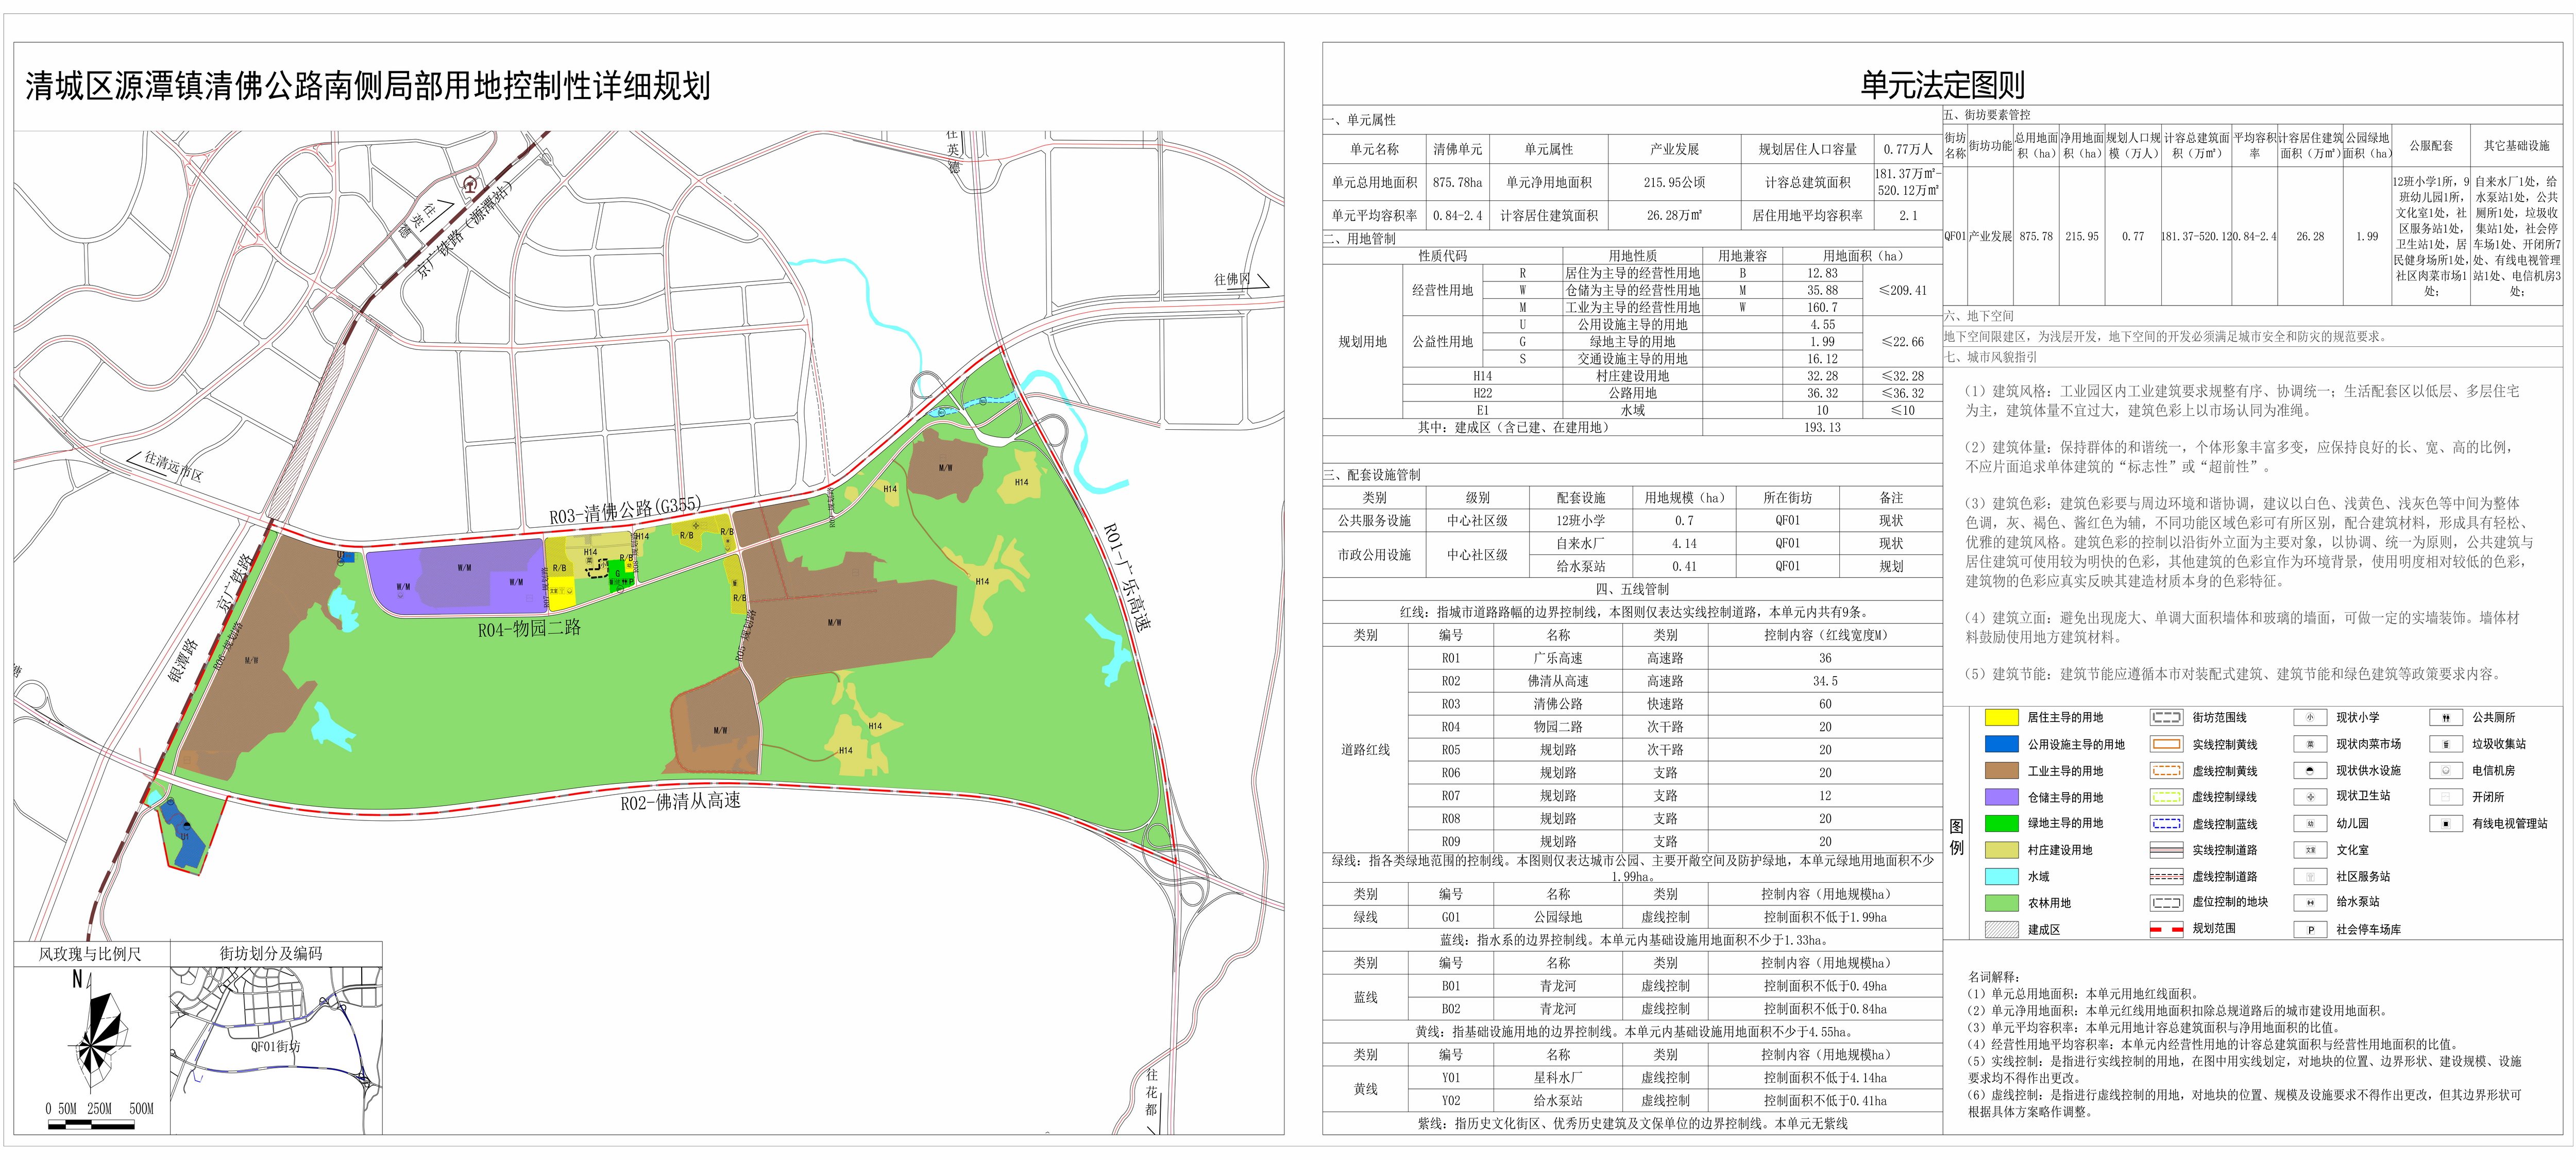2576x1160 pixels.
Task: Click the 现状小学 legend symbol
Action: point(2310,717)
